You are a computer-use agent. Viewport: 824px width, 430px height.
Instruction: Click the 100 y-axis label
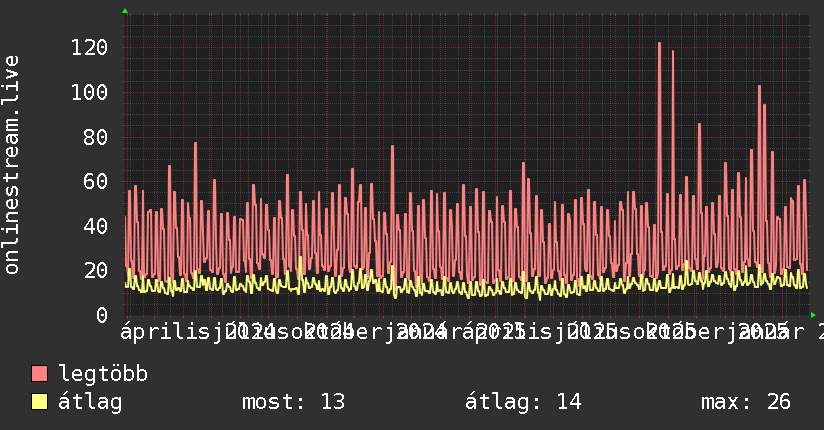point(89,93)
